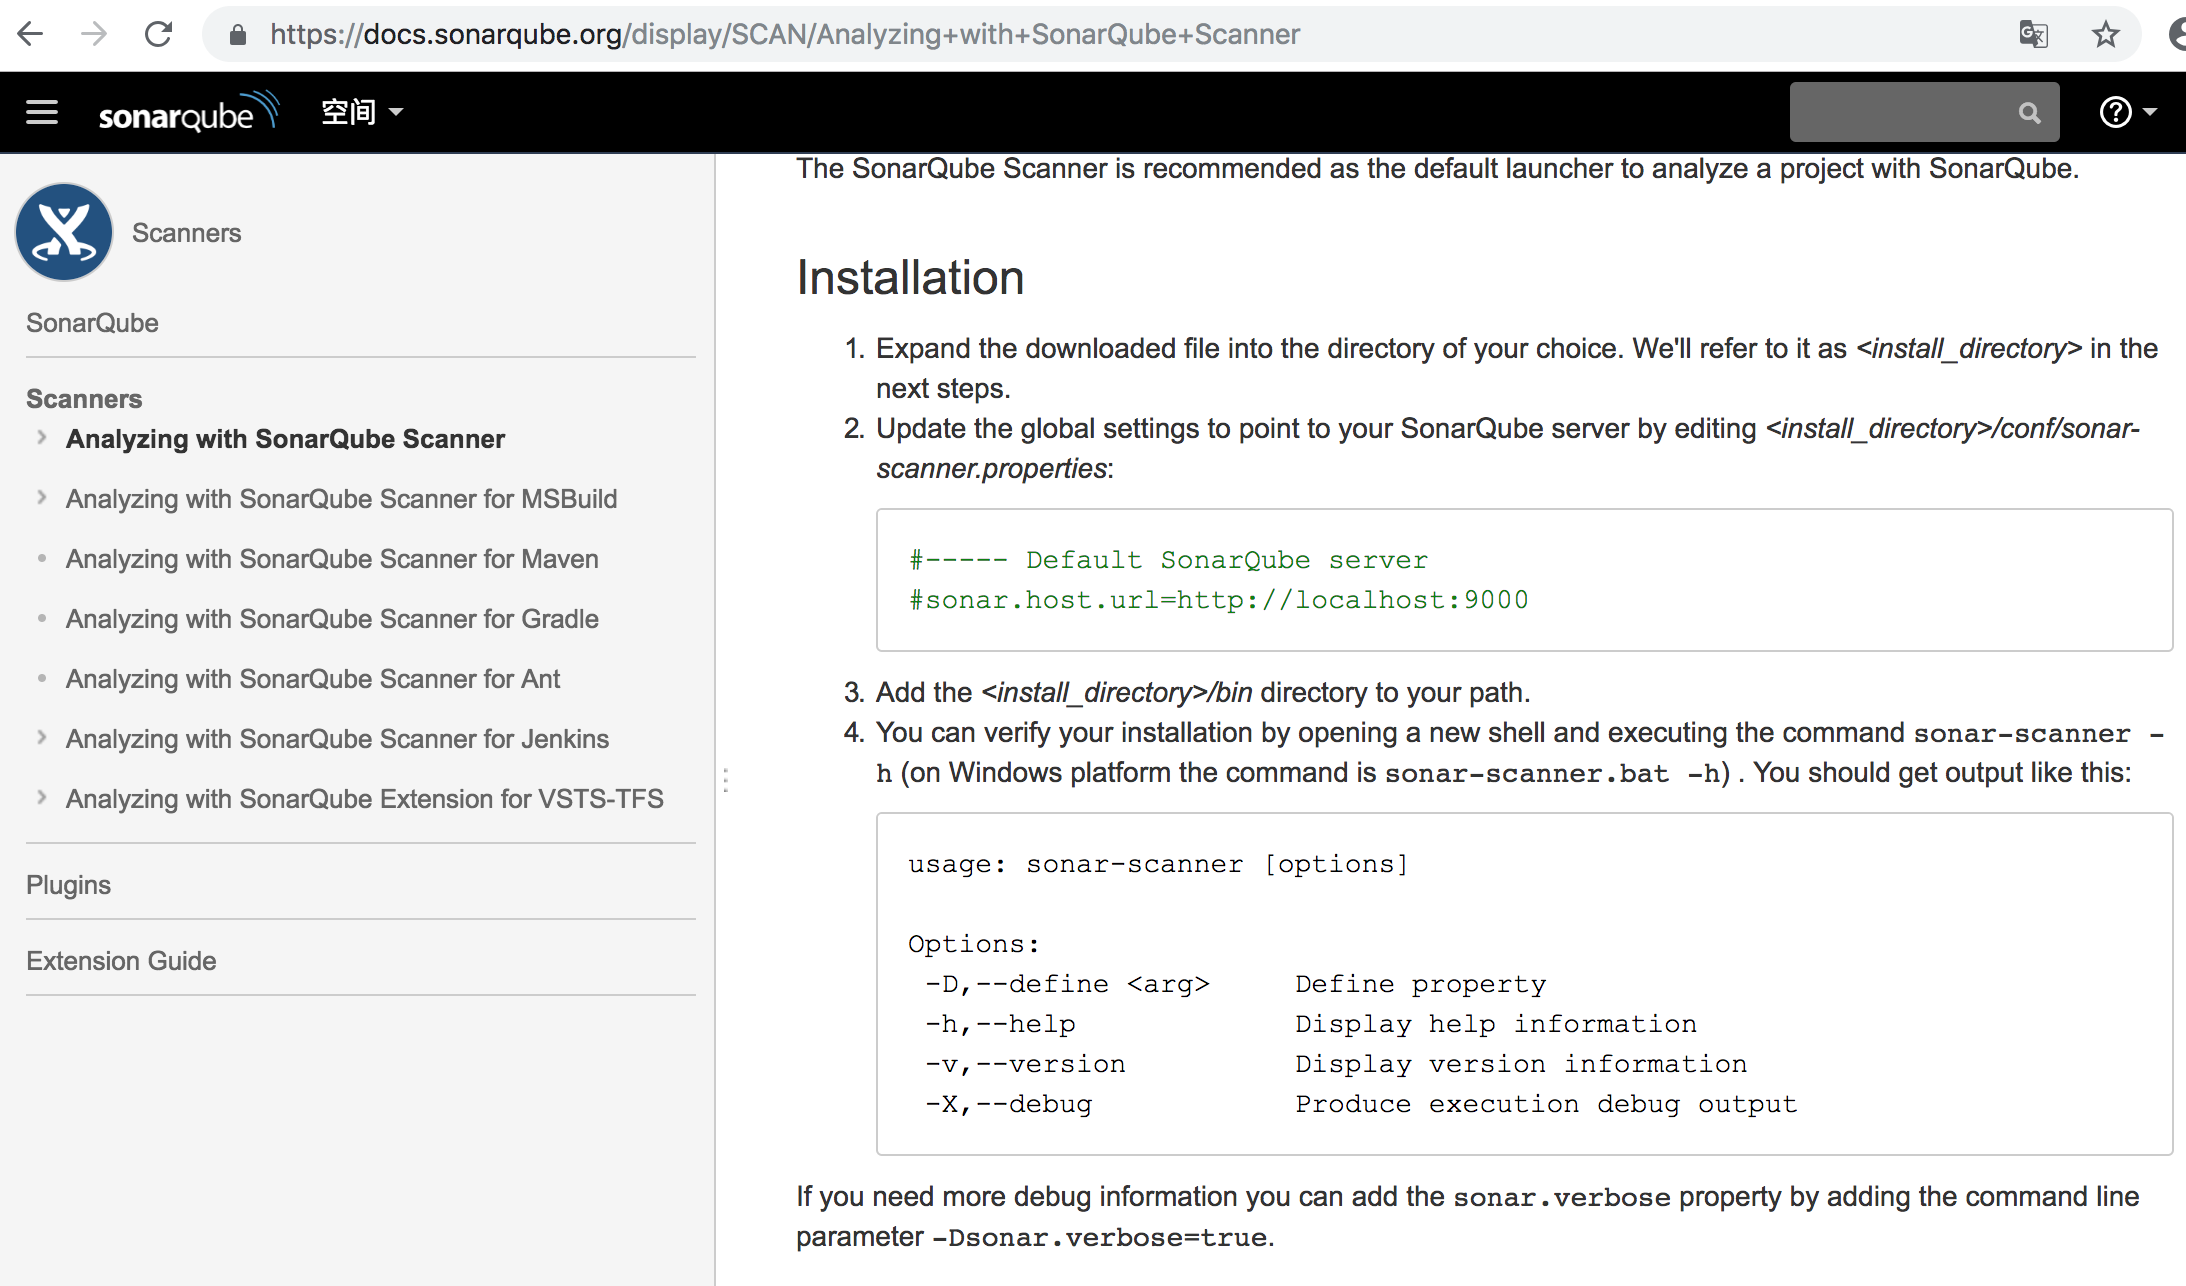The height and width of the screenshot is (1286, 2186).
Task: Open the Plugins sidebar link
Action: pyautogui.click(x=68, y=885)
